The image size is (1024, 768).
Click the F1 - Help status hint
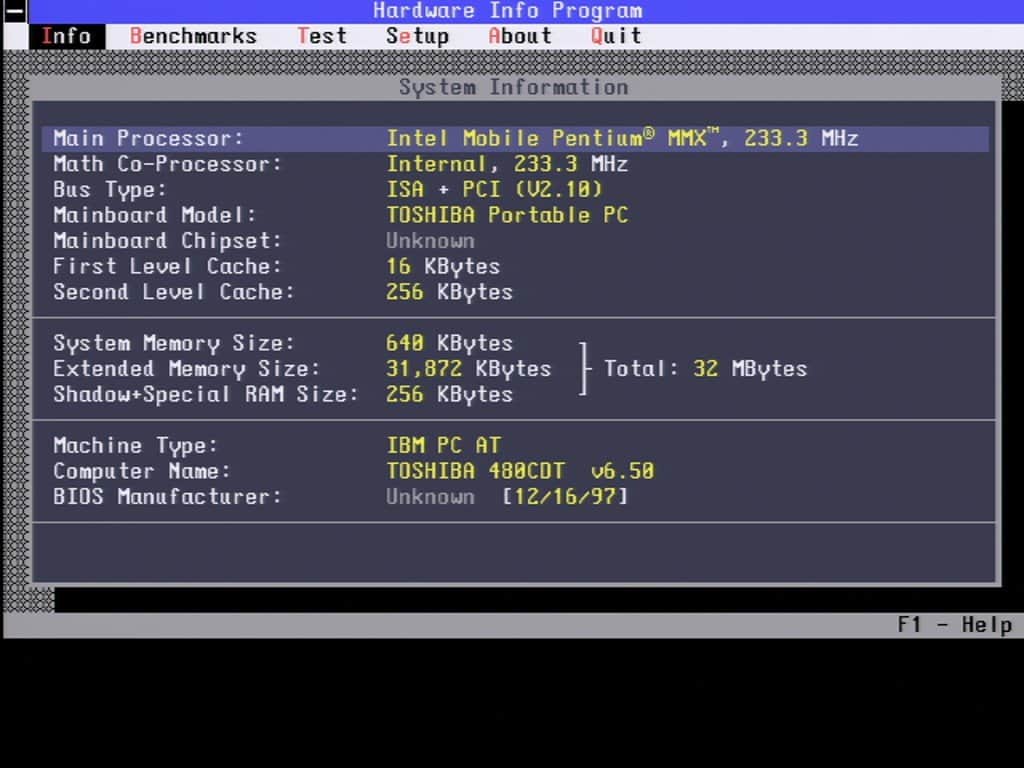[955, 625]
